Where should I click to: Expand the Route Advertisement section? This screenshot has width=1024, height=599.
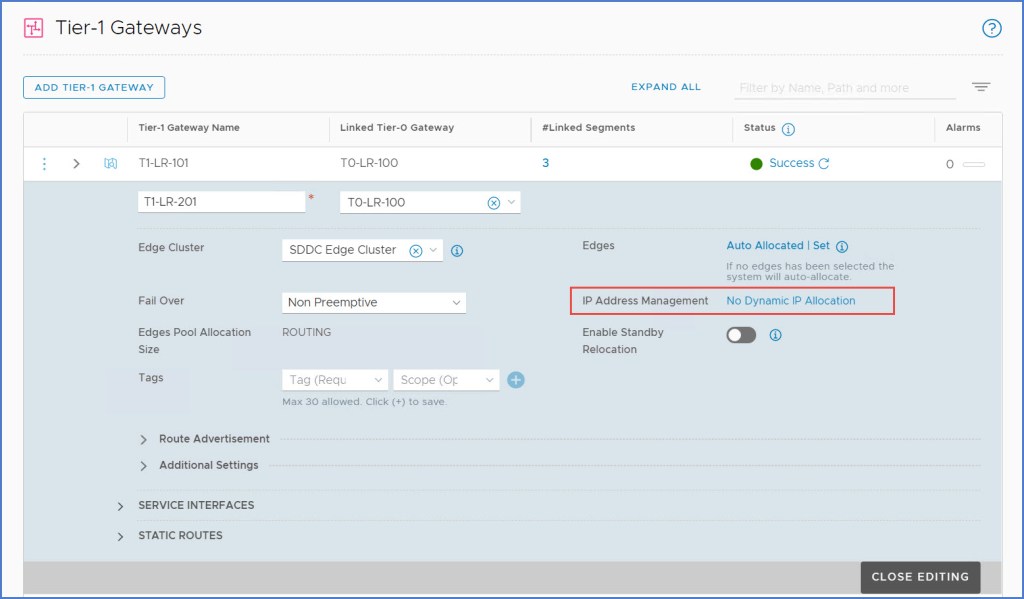click(143, 439)
